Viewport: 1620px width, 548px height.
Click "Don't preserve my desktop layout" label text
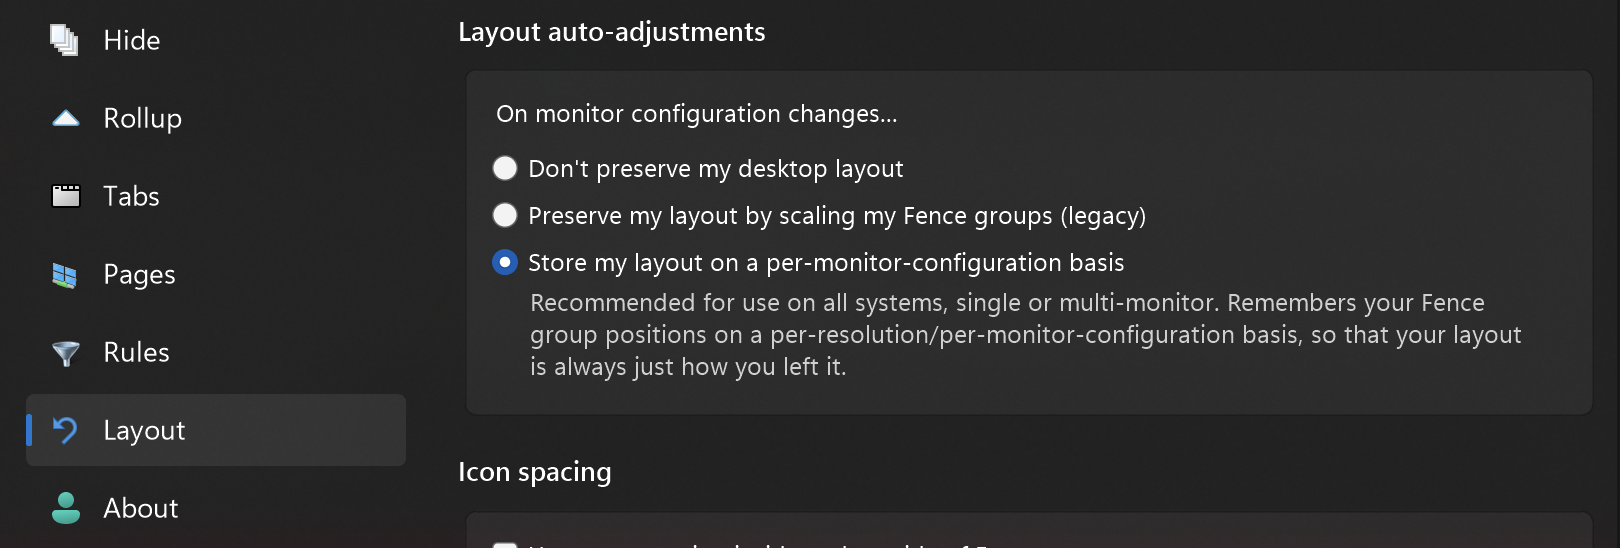716,168
